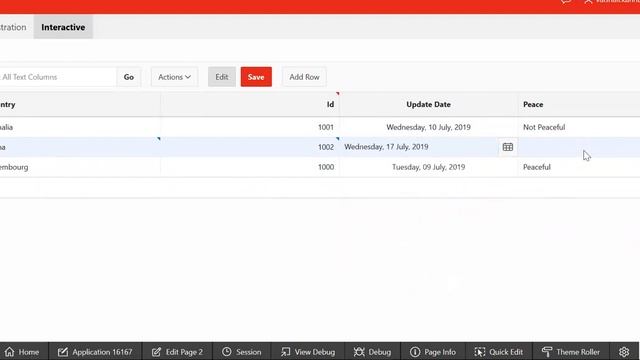Screen dimensions: 640x360
Task: Click the Add Row button
Action: point(304,77)
